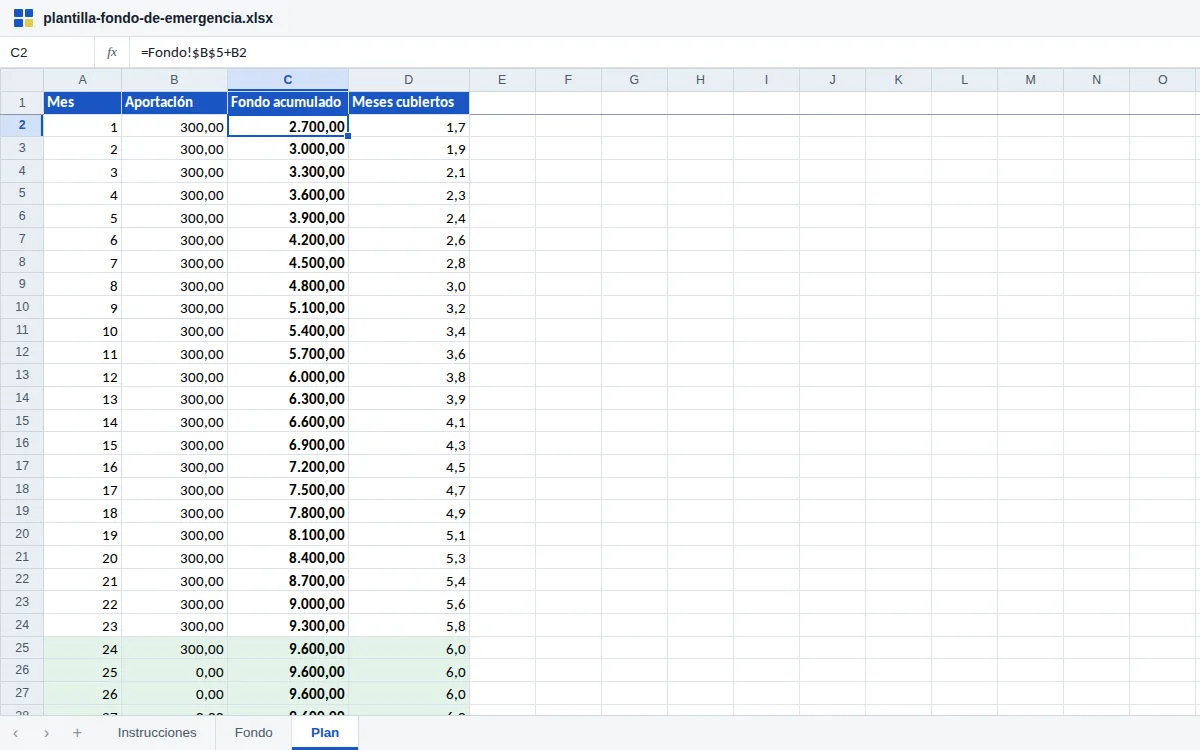Click Aportación 300,00 in row 2
This screenshot has height=750, width=1200.
click(x=174, y=126)
